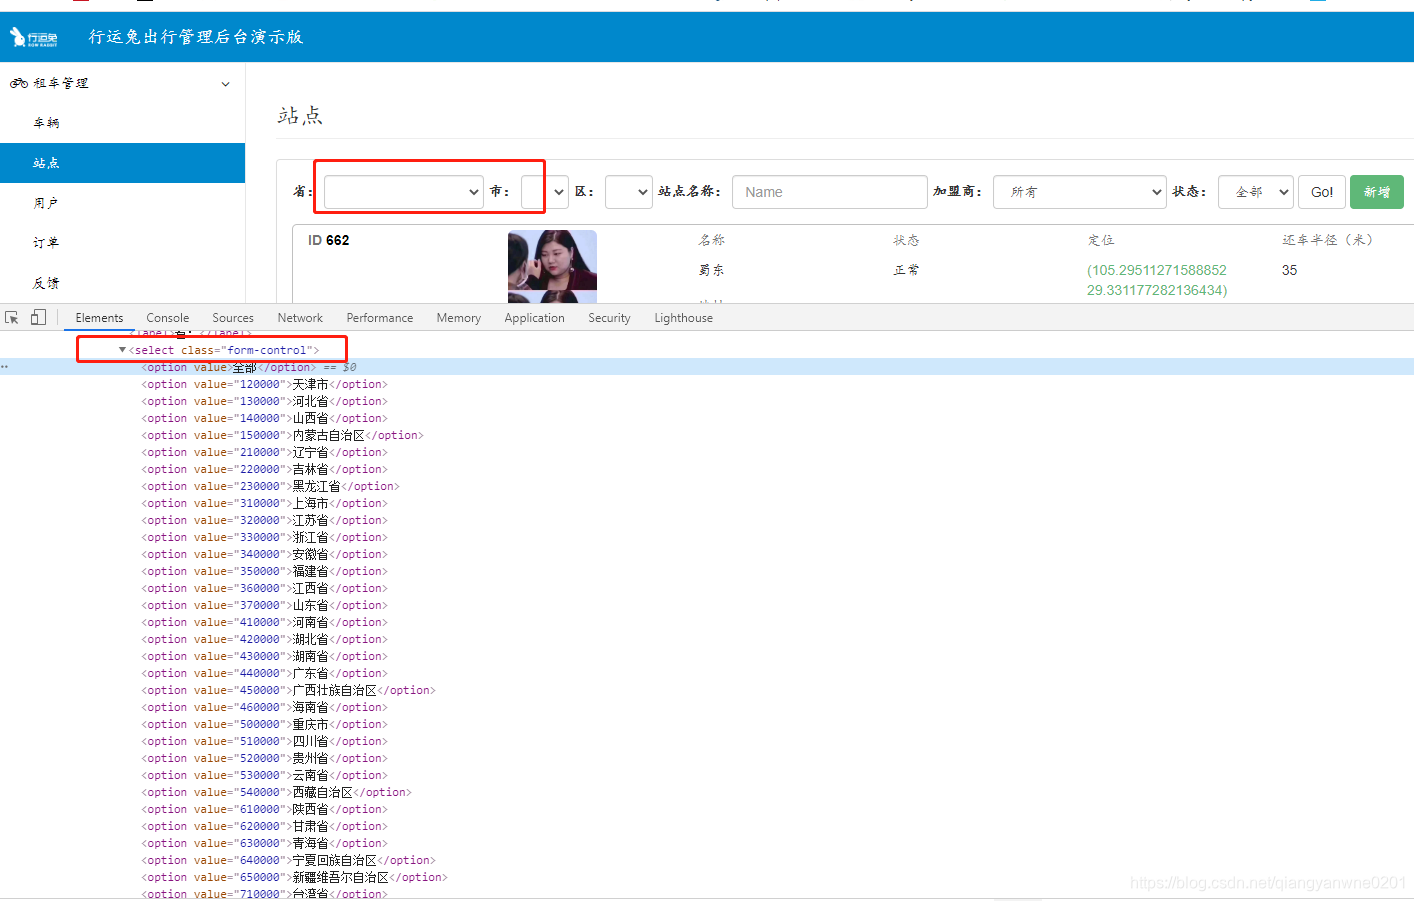Viewport: 1414px width, 901px height.
Task: Select the 广东省 option line
Action: tap(264, 673)
